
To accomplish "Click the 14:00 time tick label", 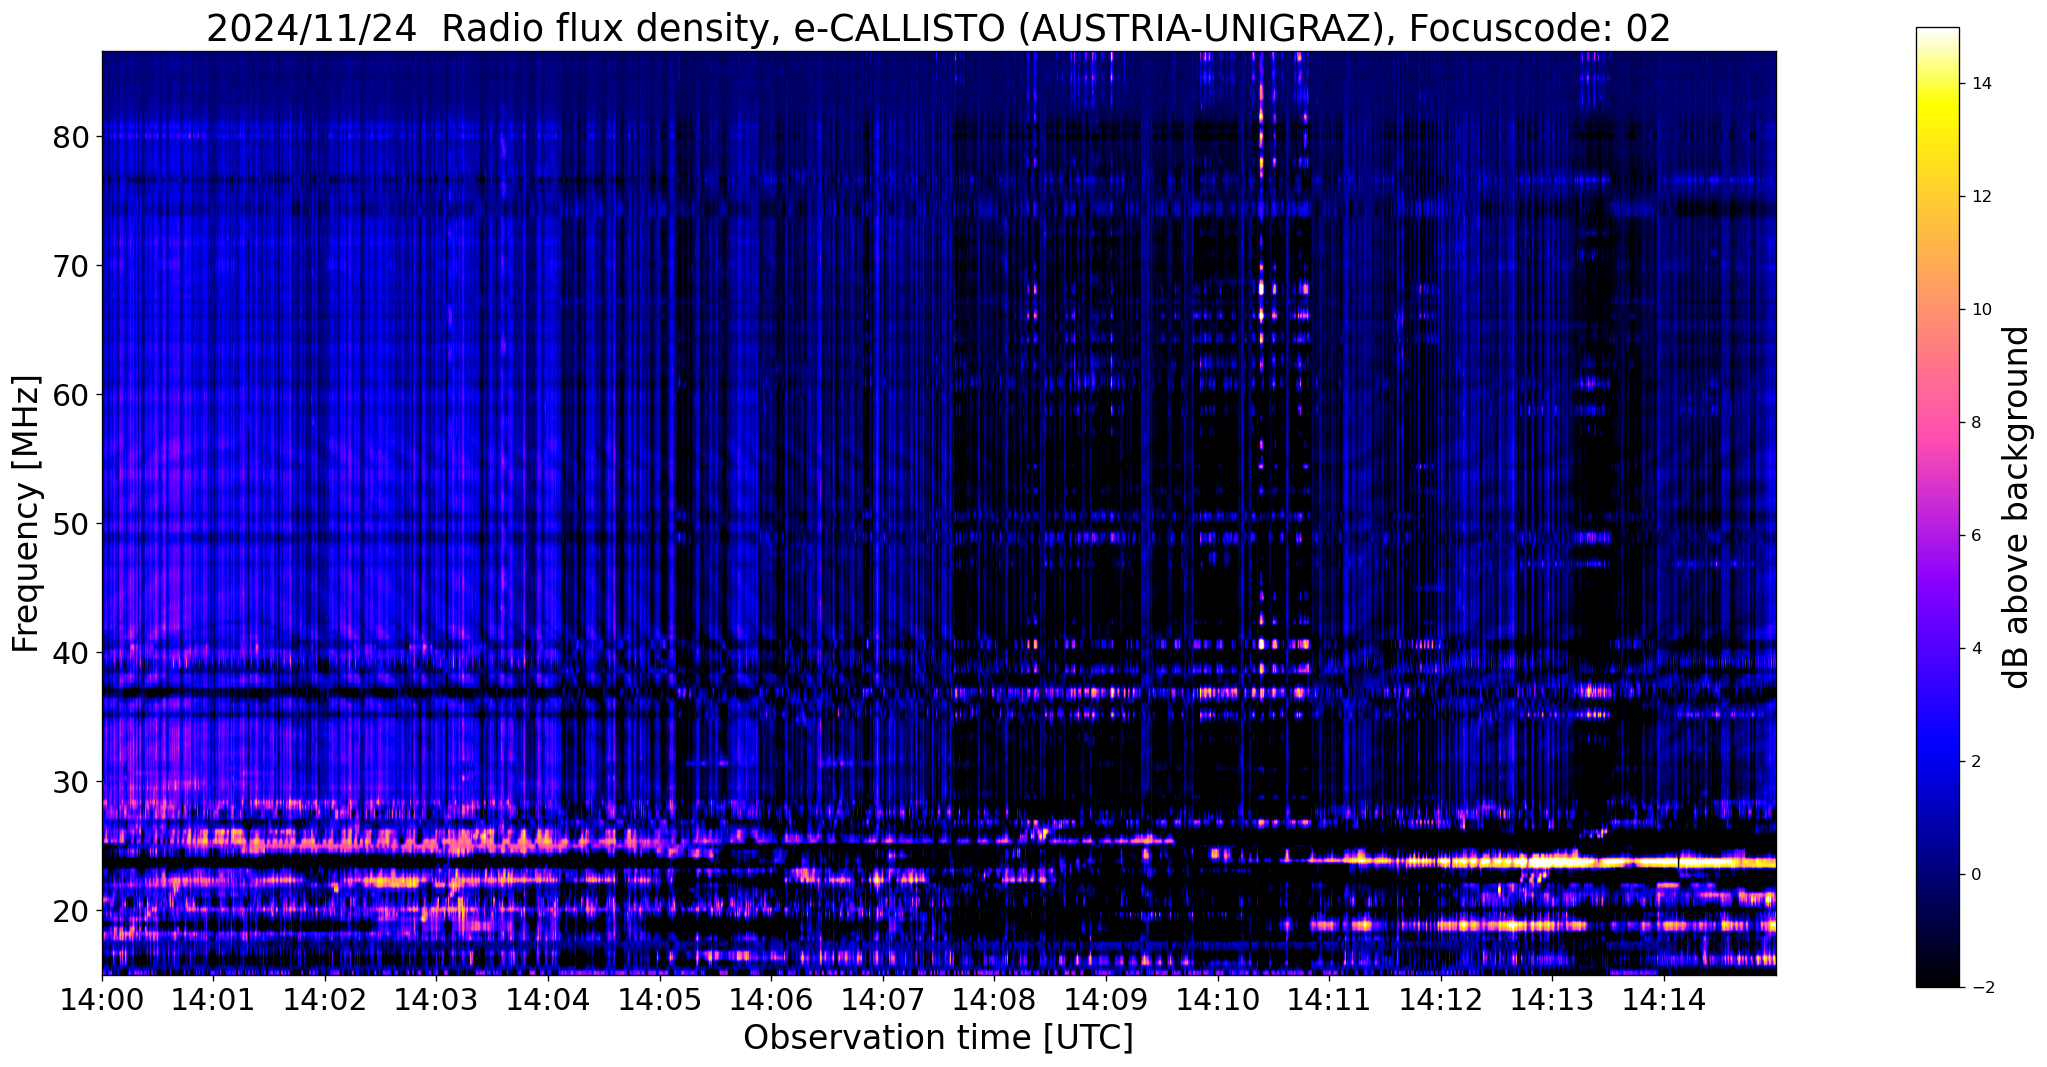I will point(102,998).
